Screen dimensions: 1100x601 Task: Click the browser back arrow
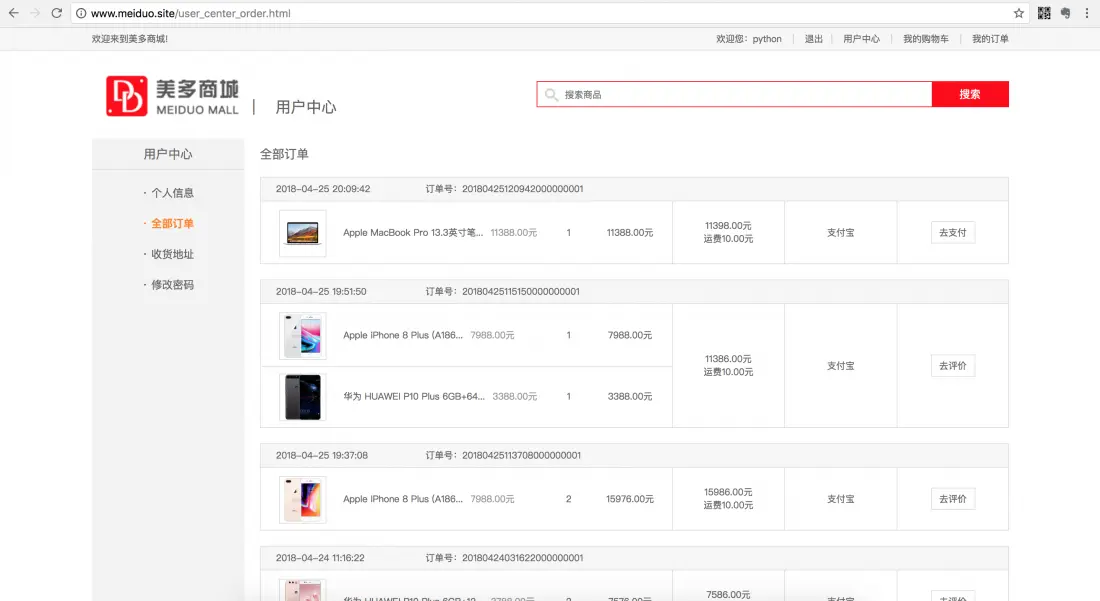(13, 13)
